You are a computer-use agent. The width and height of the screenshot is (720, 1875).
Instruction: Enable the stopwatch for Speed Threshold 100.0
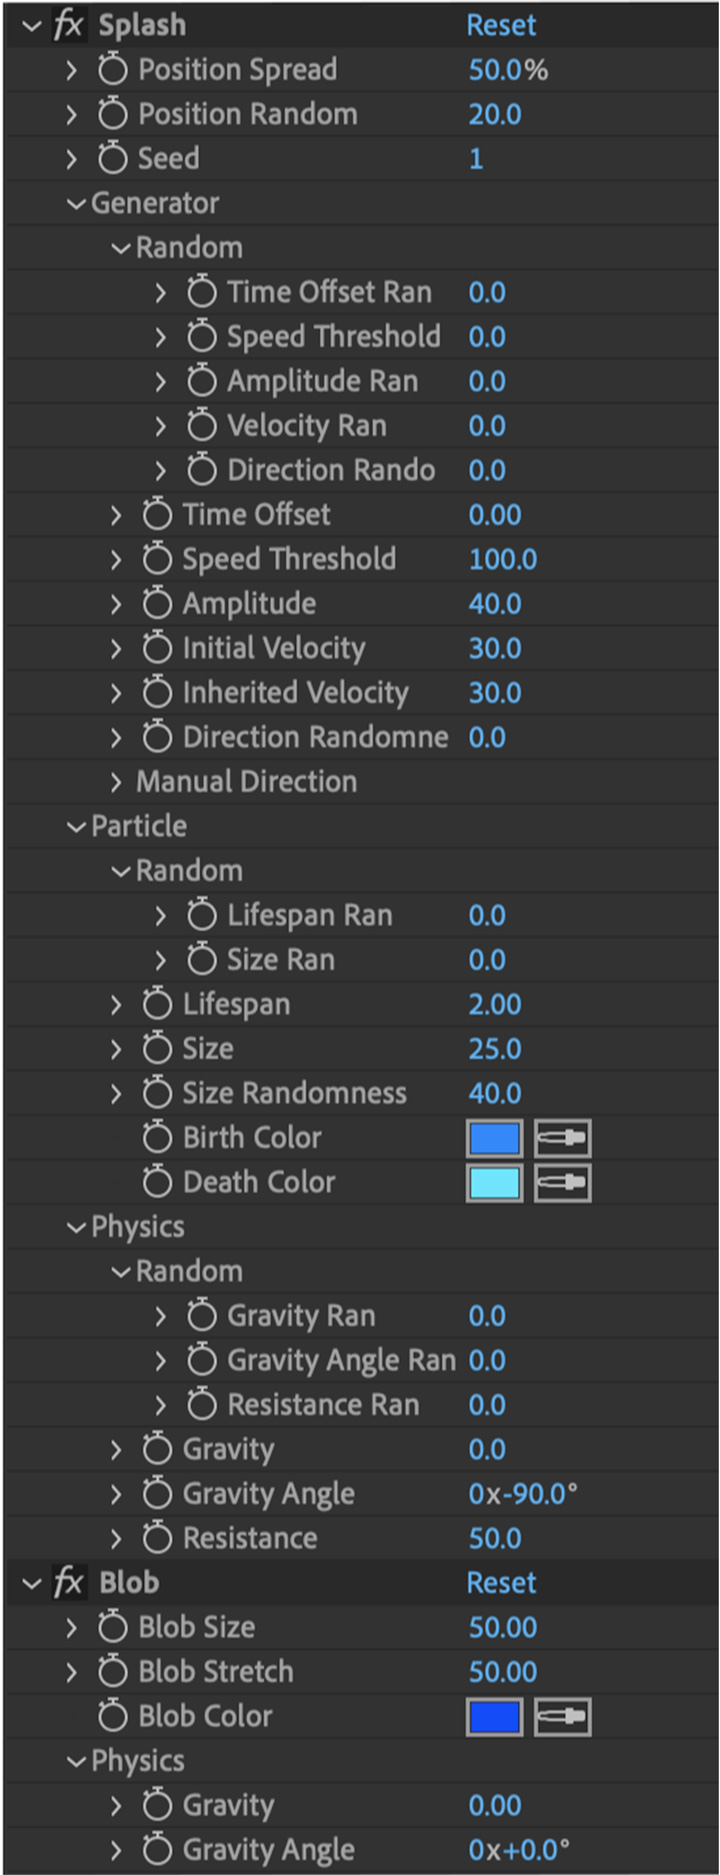click(157, 559)
